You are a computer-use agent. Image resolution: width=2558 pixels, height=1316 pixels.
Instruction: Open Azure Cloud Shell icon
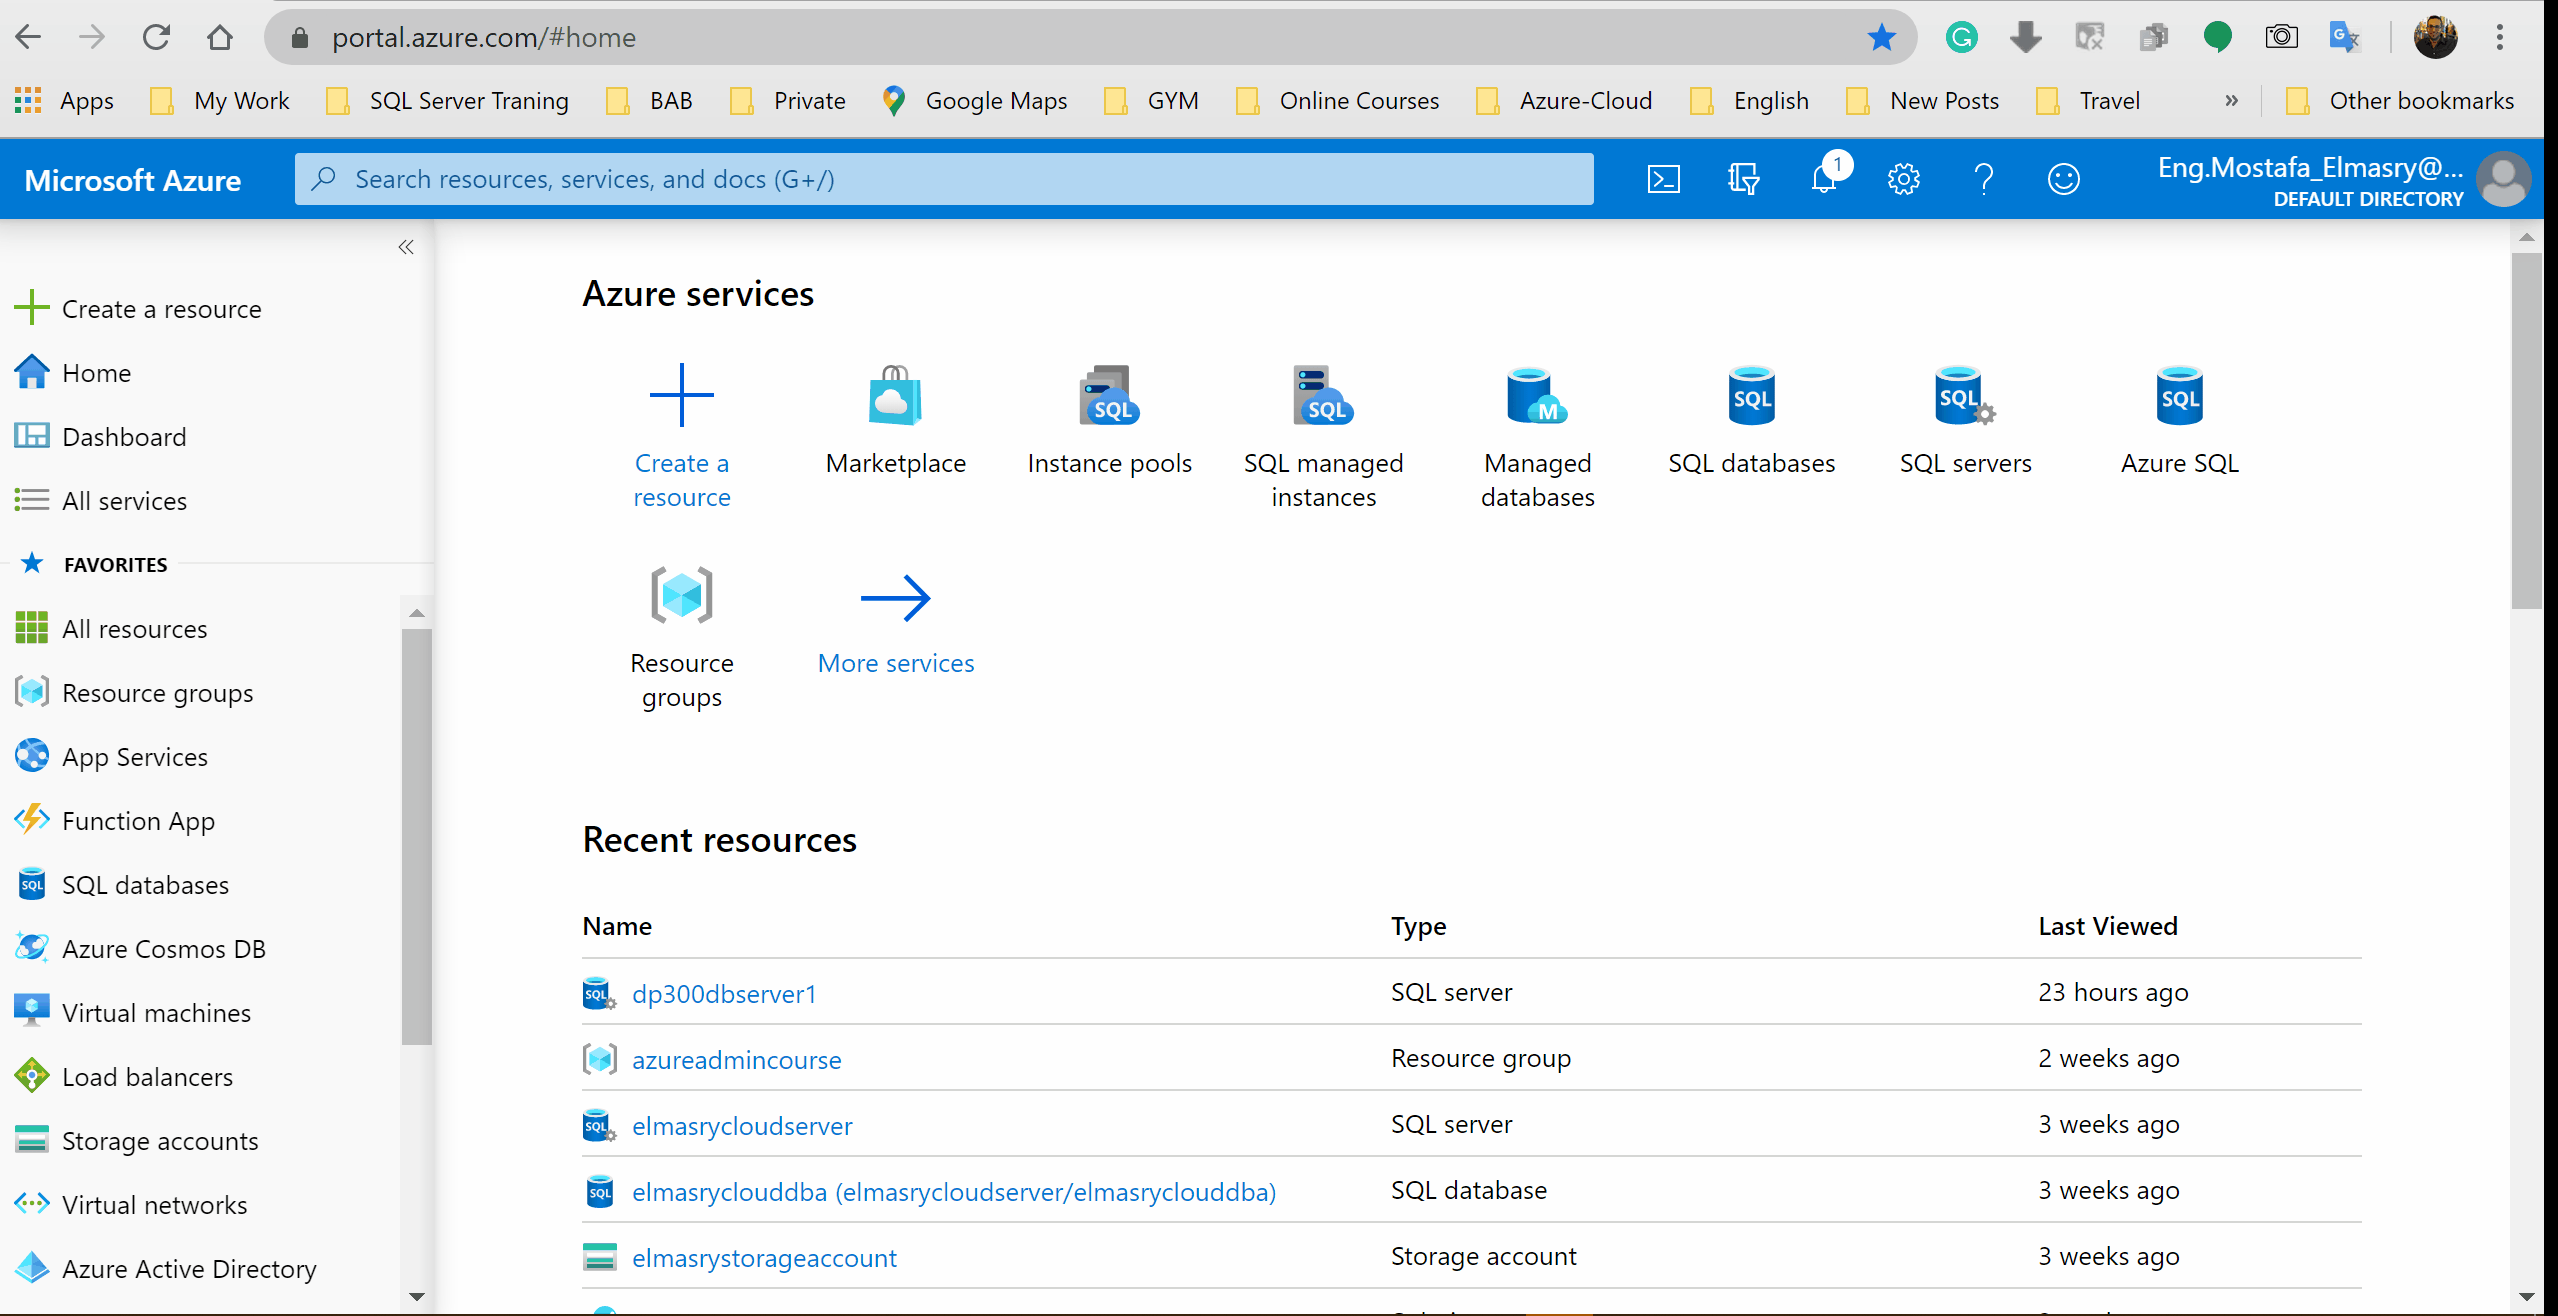coord(1663,180)
